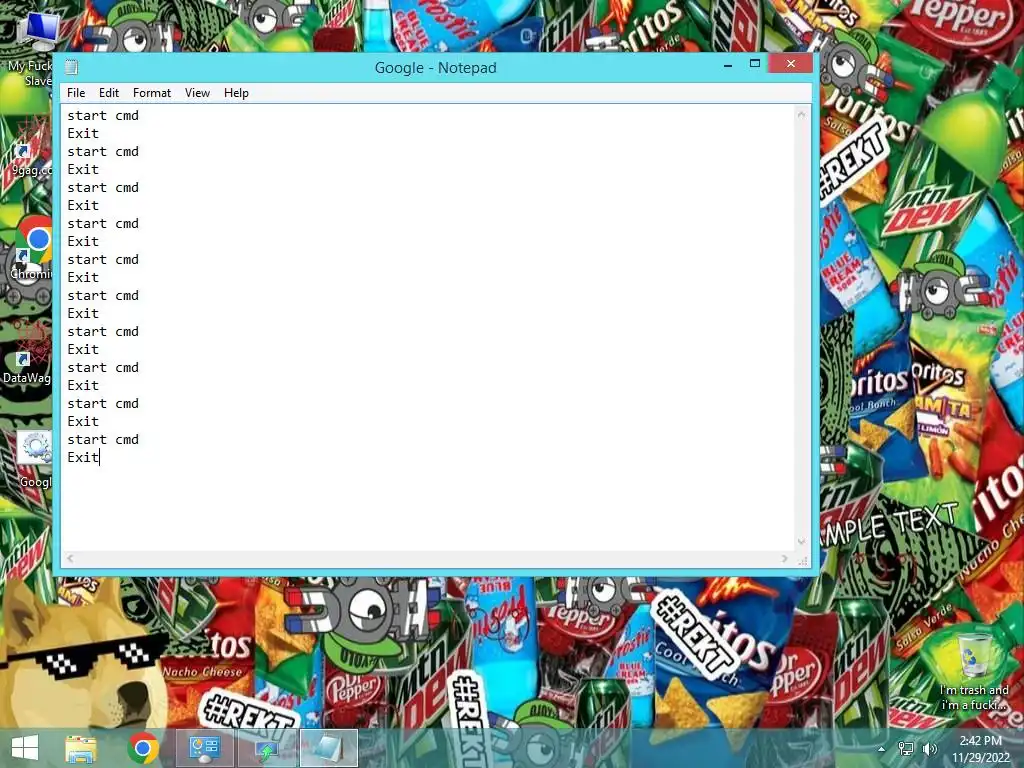This screenshot has height=768, width=1024.
Task: Open the File menu in Notepad
Action: tap(76, 93)
